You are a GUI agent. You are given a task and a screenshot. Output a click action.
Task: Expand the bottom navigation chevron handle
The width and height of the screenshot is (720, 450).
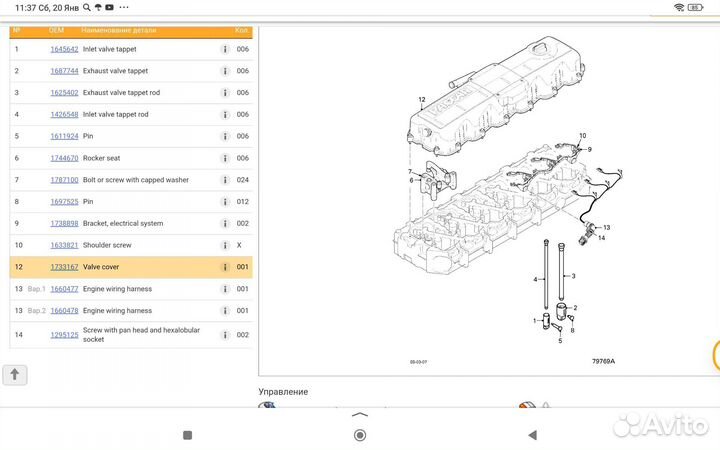tap(360, 415)
